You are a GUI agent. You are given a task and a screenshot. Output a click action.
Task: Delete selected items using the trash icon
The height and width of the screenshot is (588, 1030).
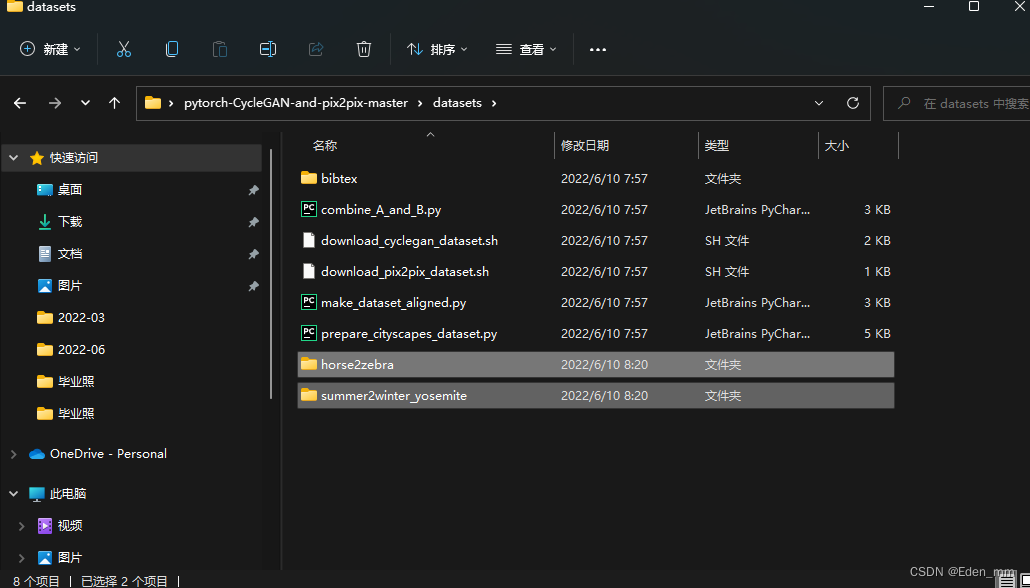pyautogui.click(x=363, y=48)
